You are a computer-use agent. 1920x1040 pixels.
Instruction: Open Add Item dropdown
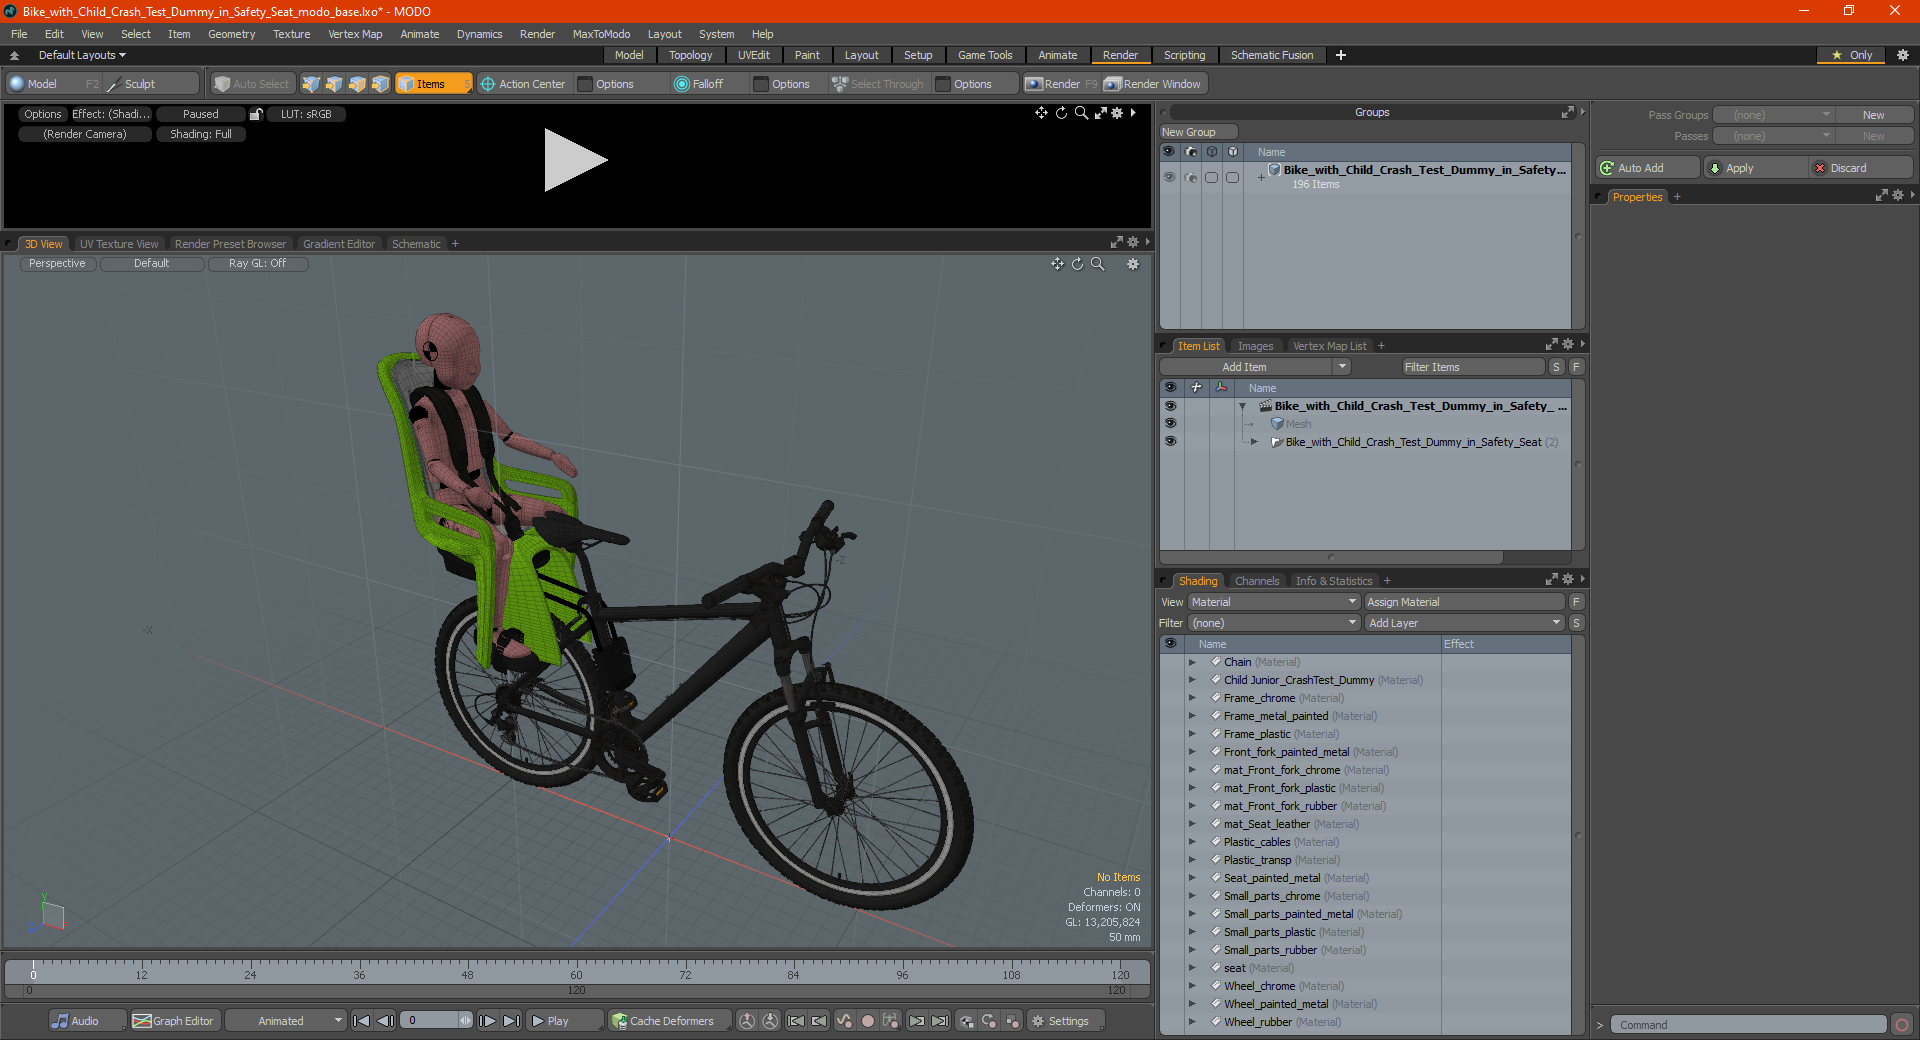pyautogui.click(x=1255, y=367)
